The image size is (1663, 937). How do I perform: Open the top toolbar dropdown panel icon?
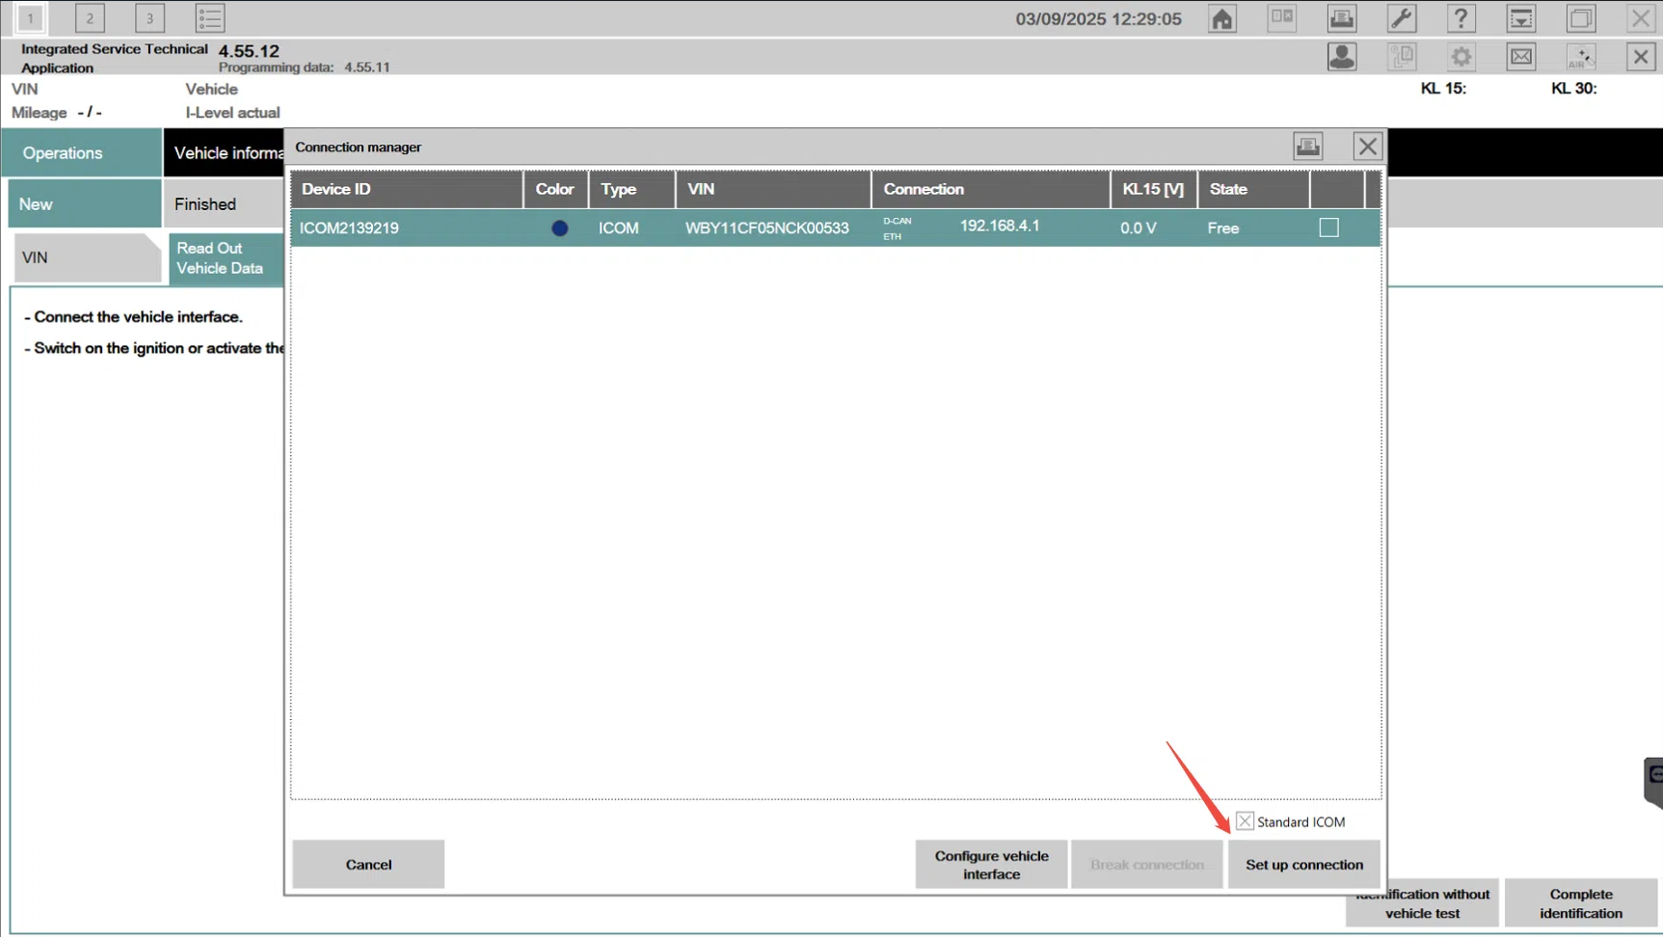tap(1521, 19)
